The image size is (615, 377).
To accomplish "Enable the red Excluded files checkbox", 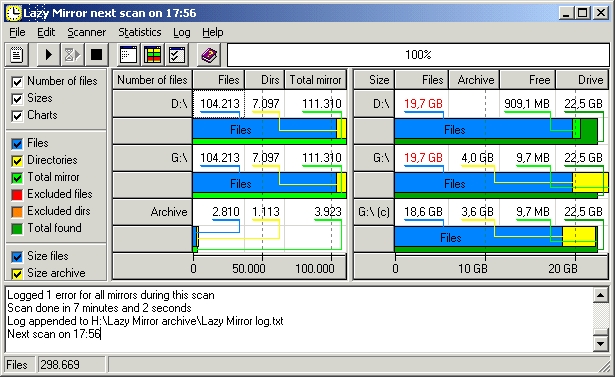I will (x=17, y=195).
